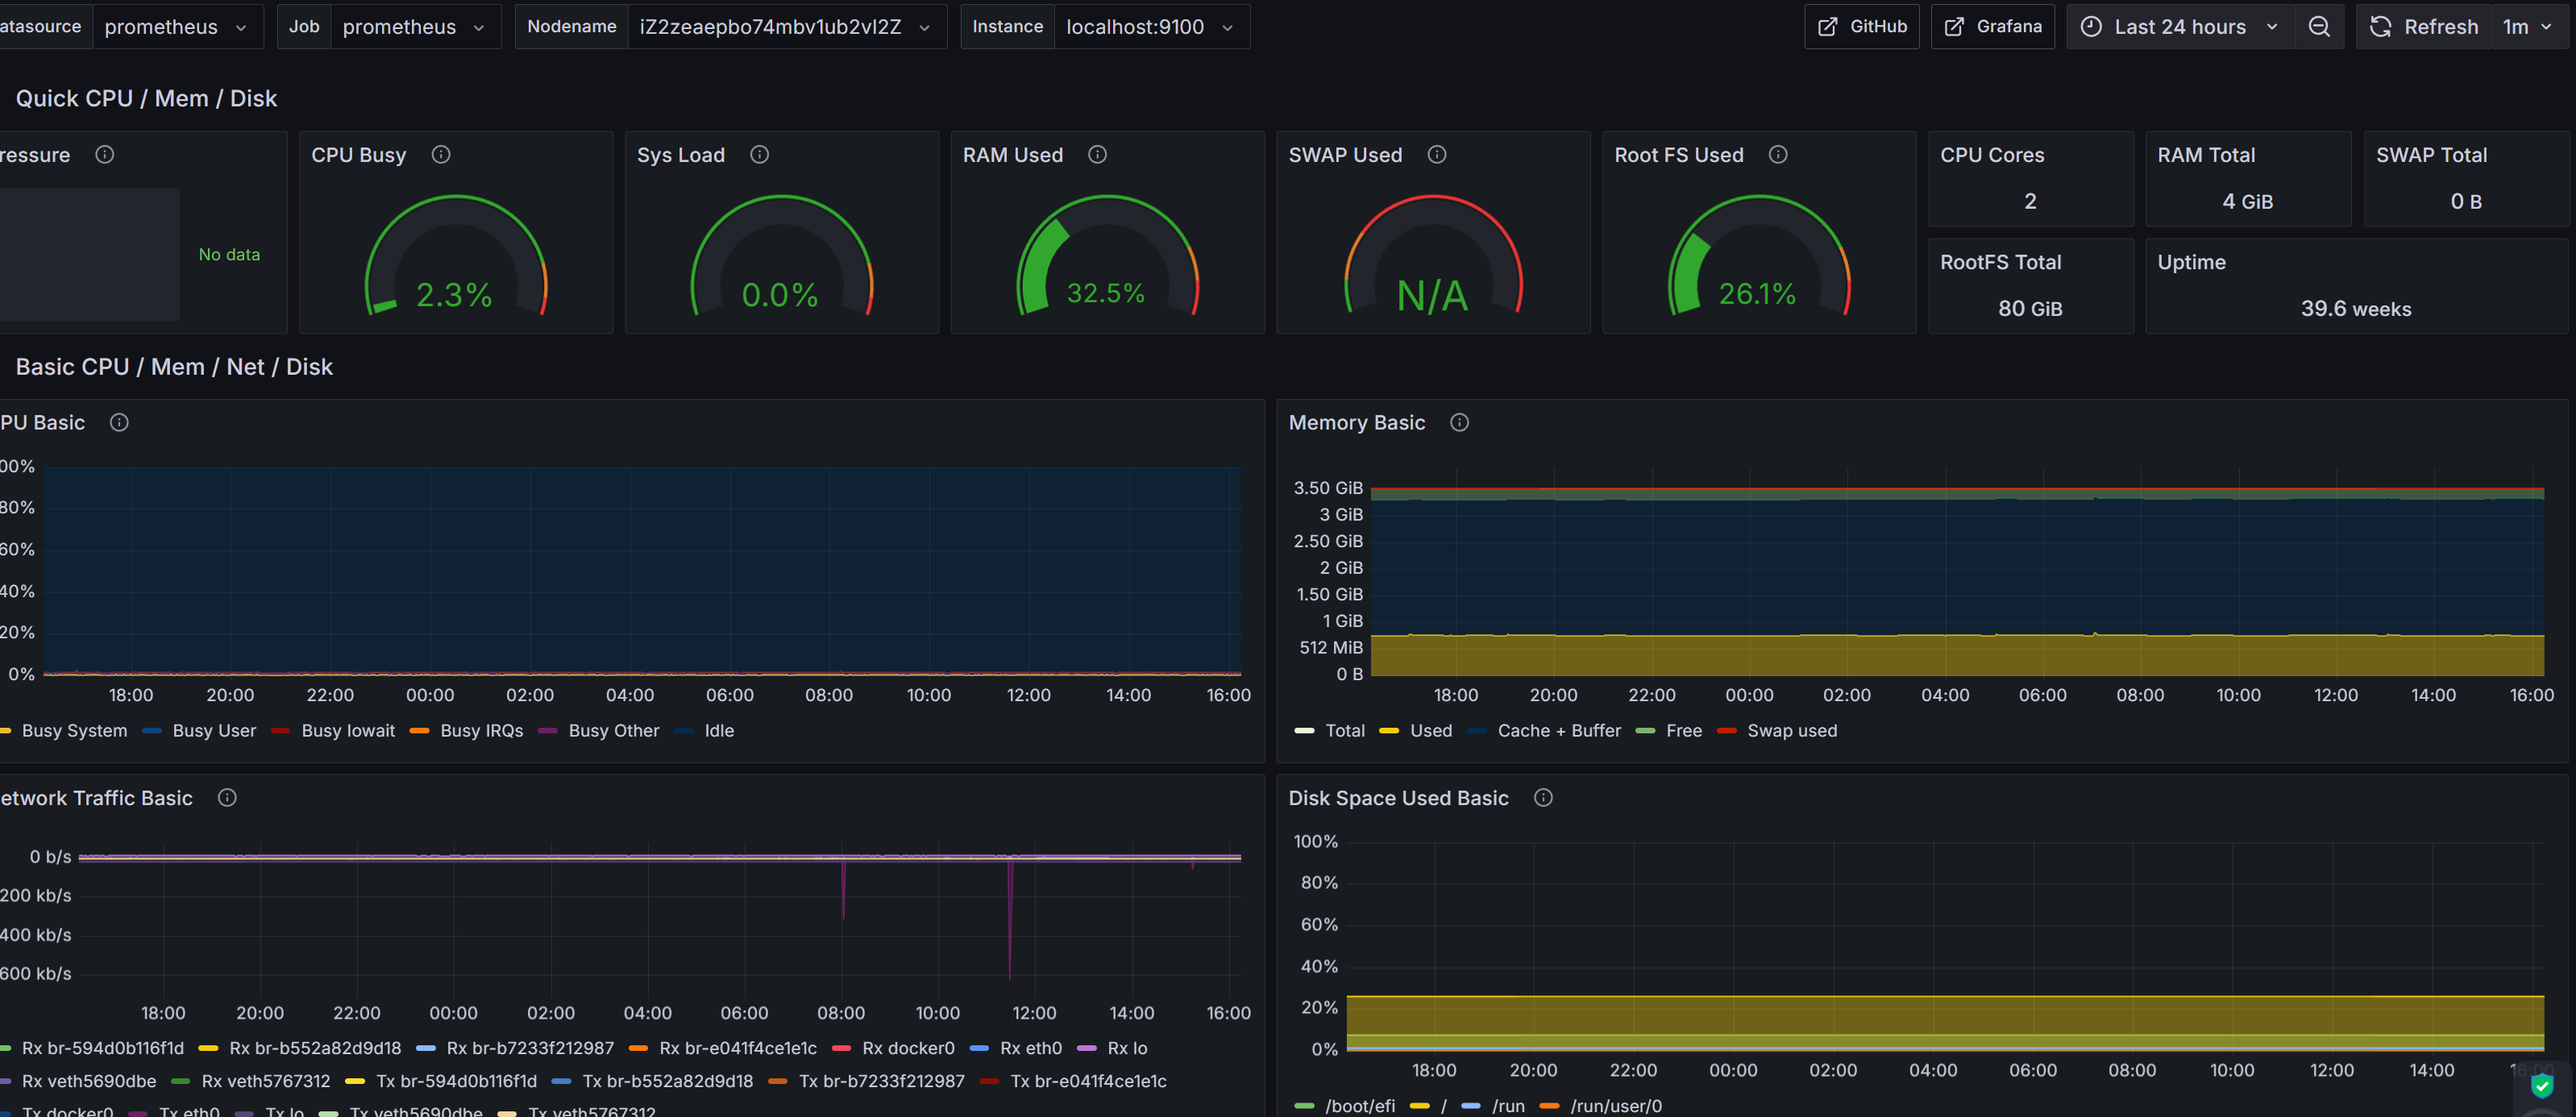Click the info icon beside RAM Used
Image resolution: width=2576 pixels, height=1117 pixels.
pyautogui.click(x=1097, y=155)
